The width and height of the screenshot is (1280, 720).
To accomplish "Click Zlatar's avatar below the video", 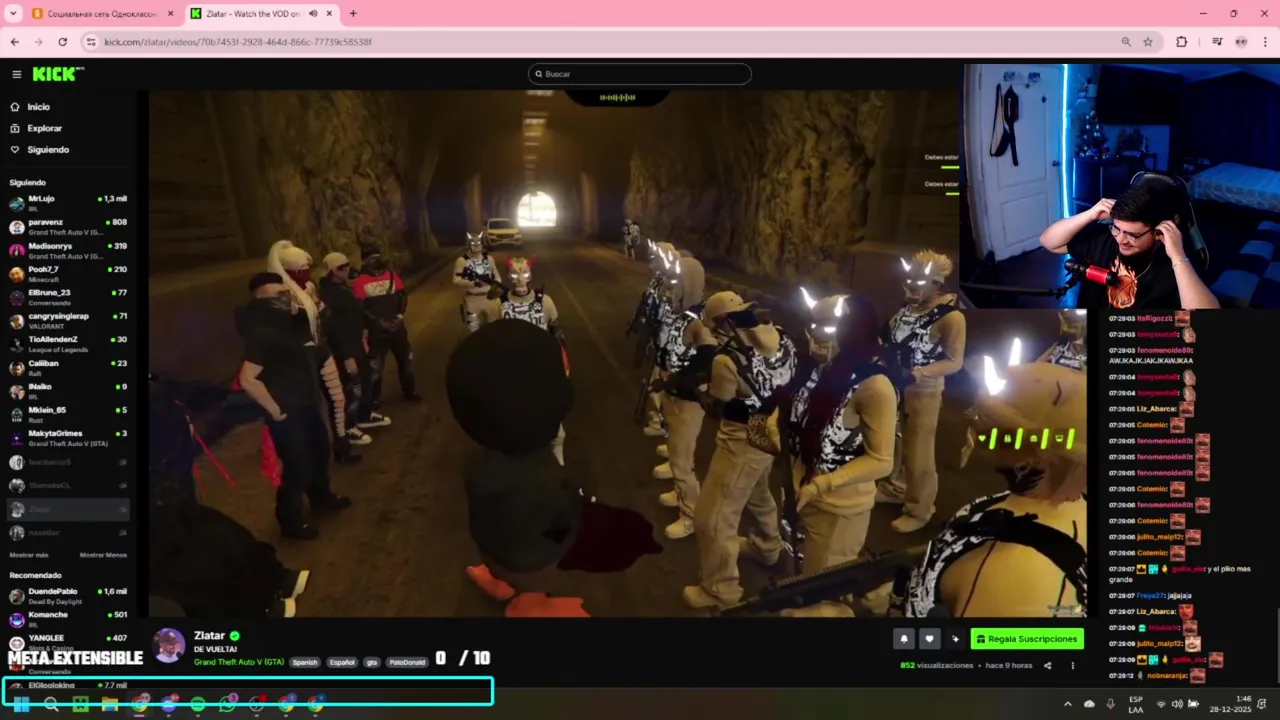I will tap(169, 645).
